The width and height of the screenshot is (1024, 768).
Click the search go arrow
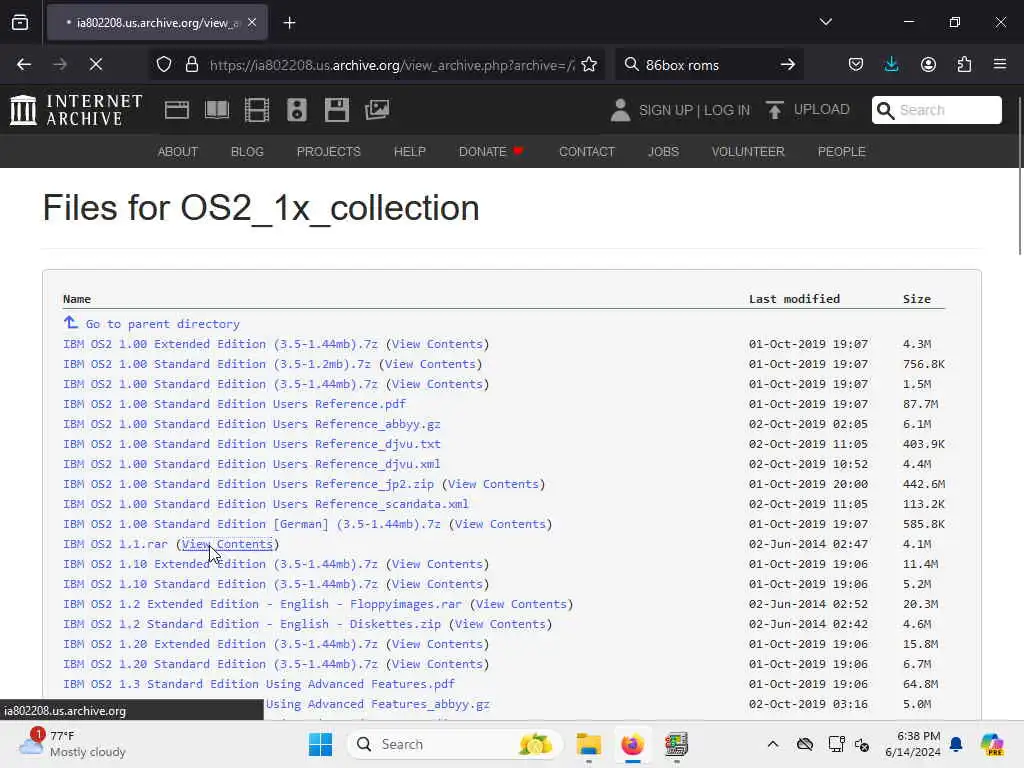click(788, 65)
